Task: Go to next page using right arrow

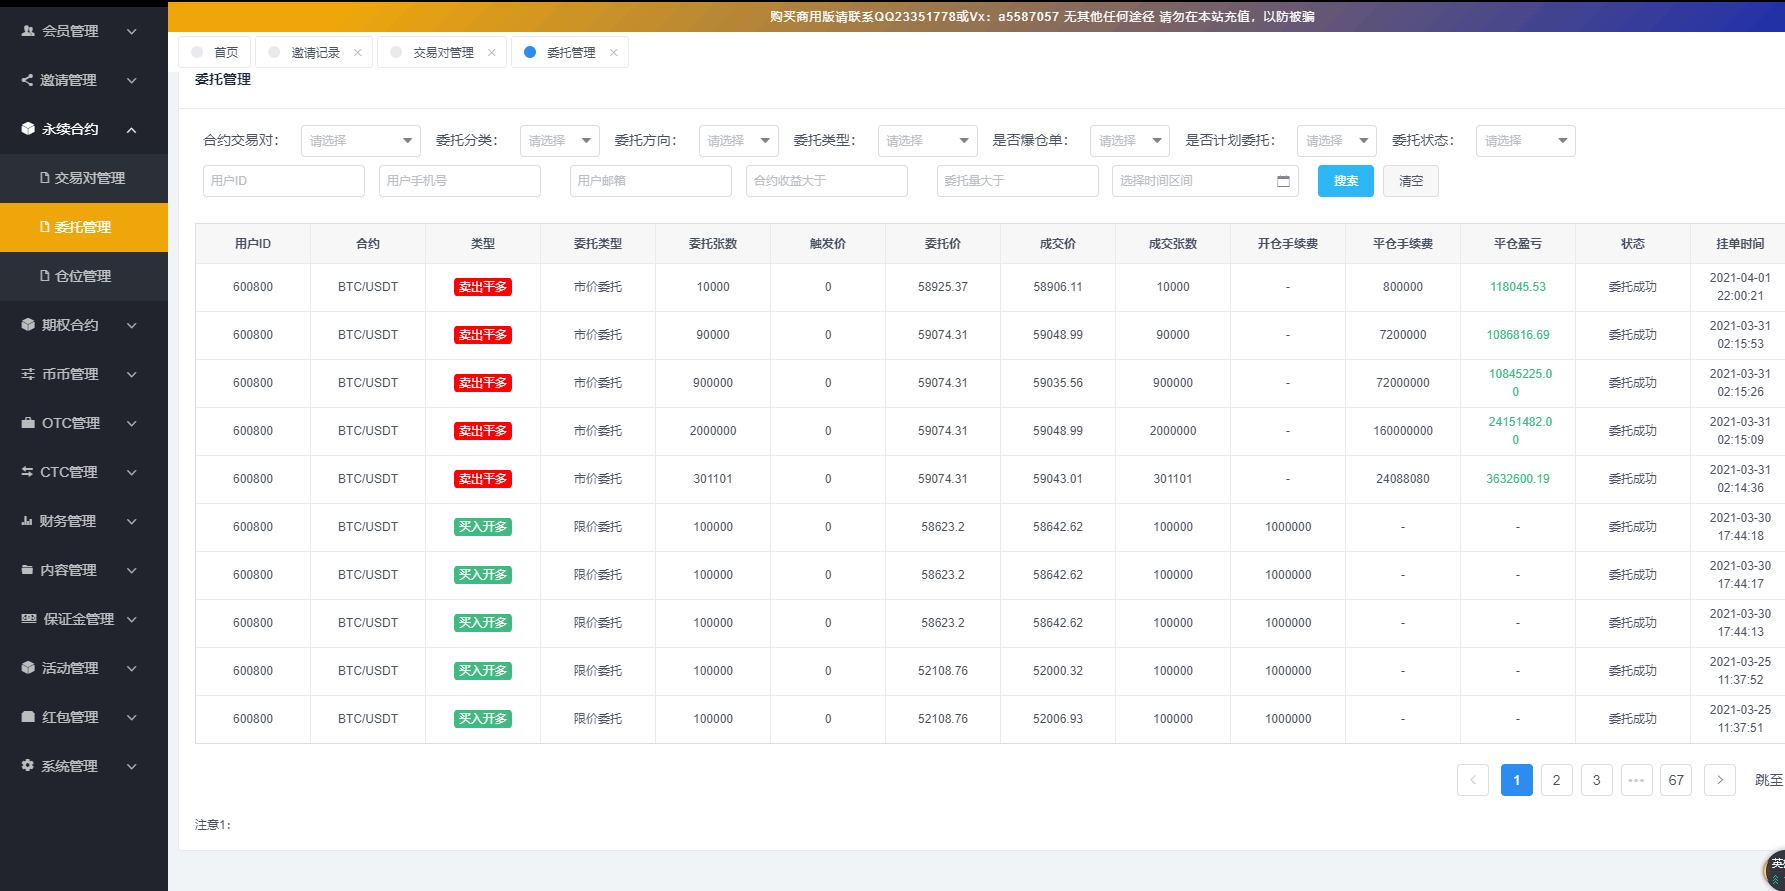Action: tap(1719, 780)
